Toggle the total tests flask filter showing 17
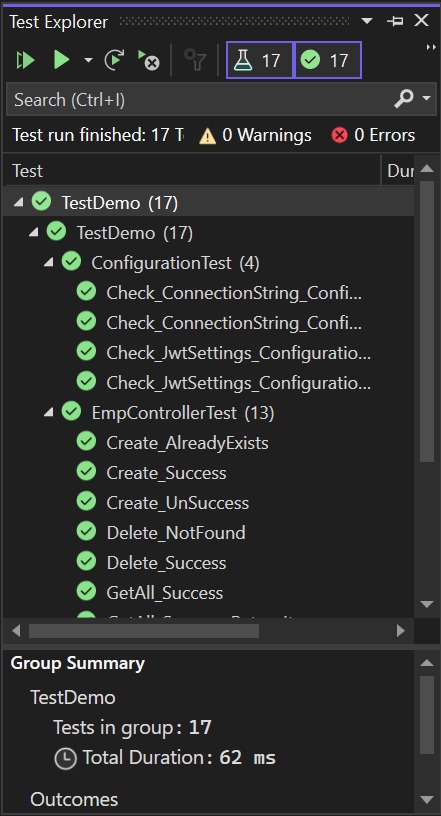The image size is (441, 816). 260,60
